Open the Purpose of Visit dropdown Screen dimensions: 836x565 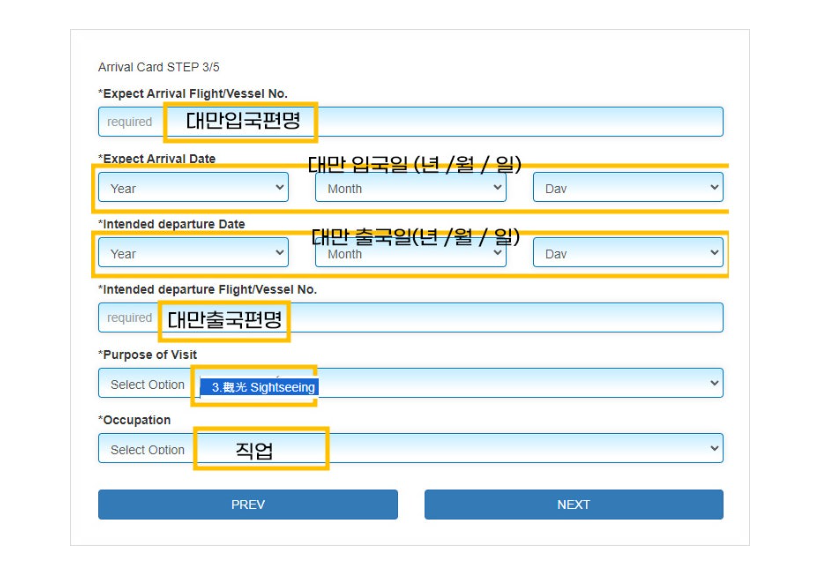(411, 383)
